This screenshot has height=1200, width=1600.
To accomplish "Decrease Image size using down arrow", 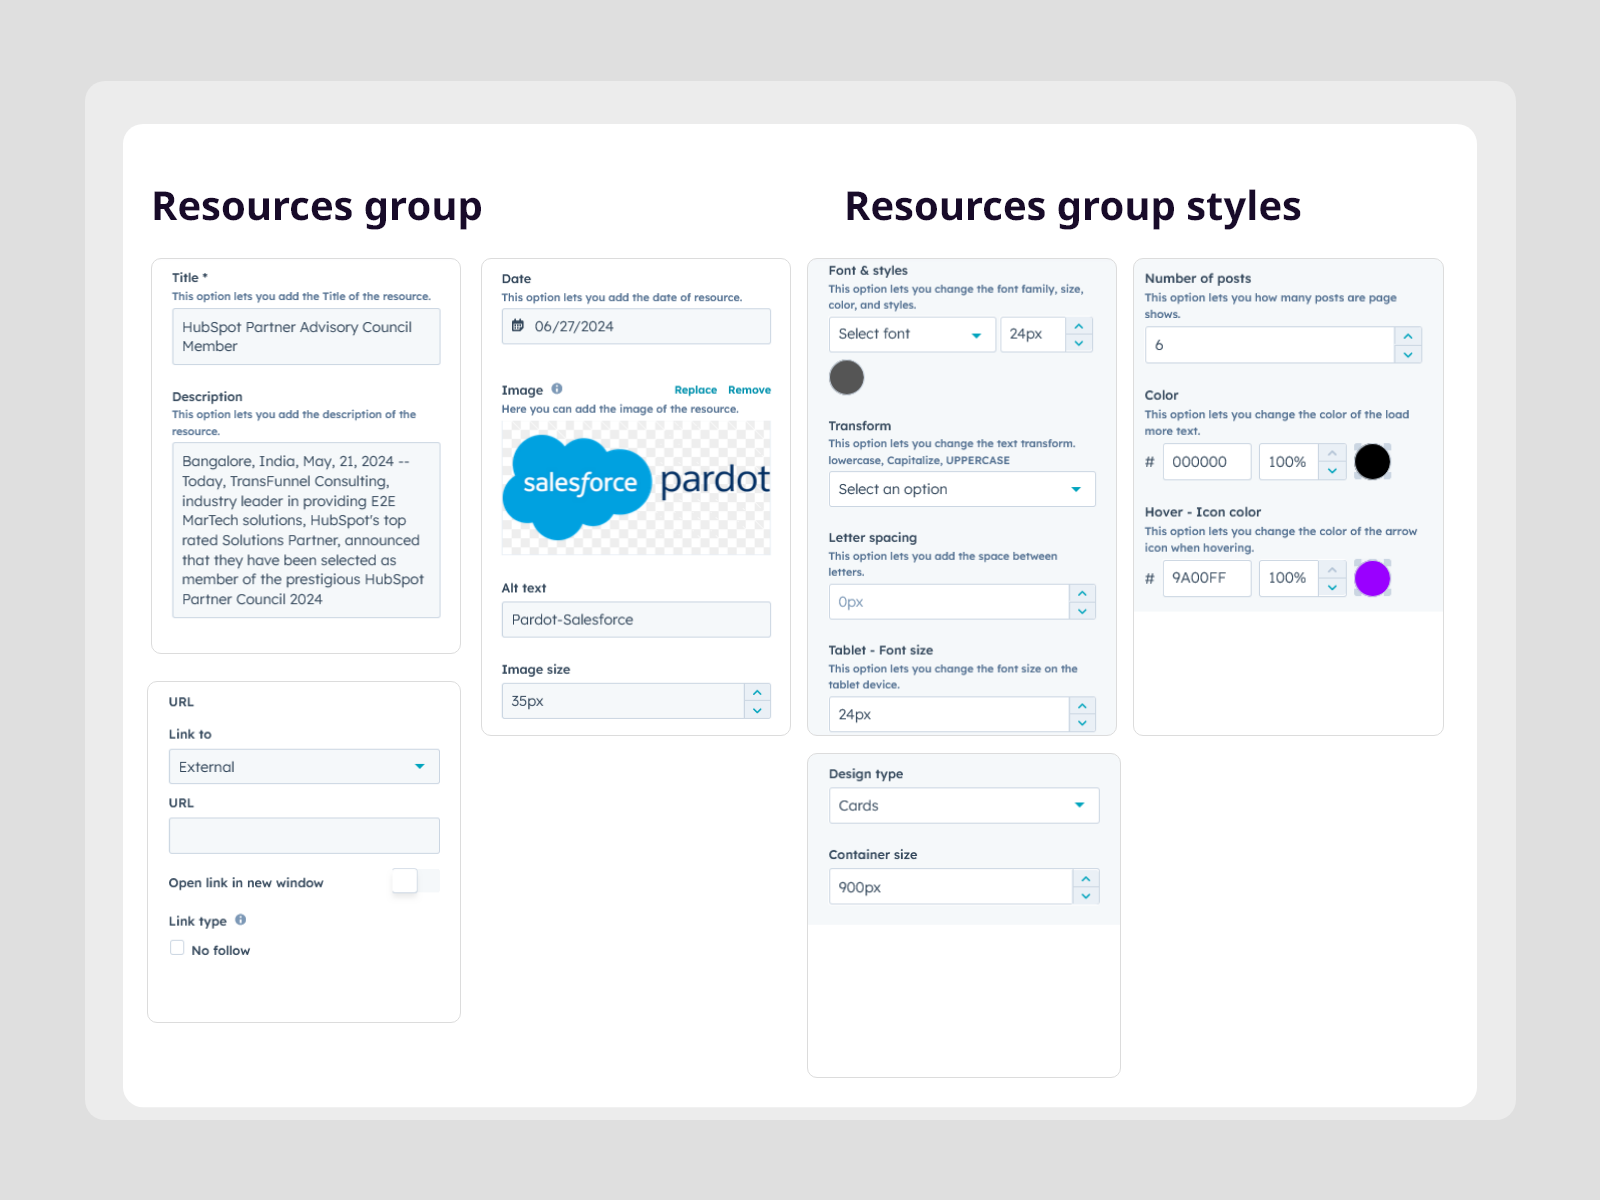I will (757, 710).
